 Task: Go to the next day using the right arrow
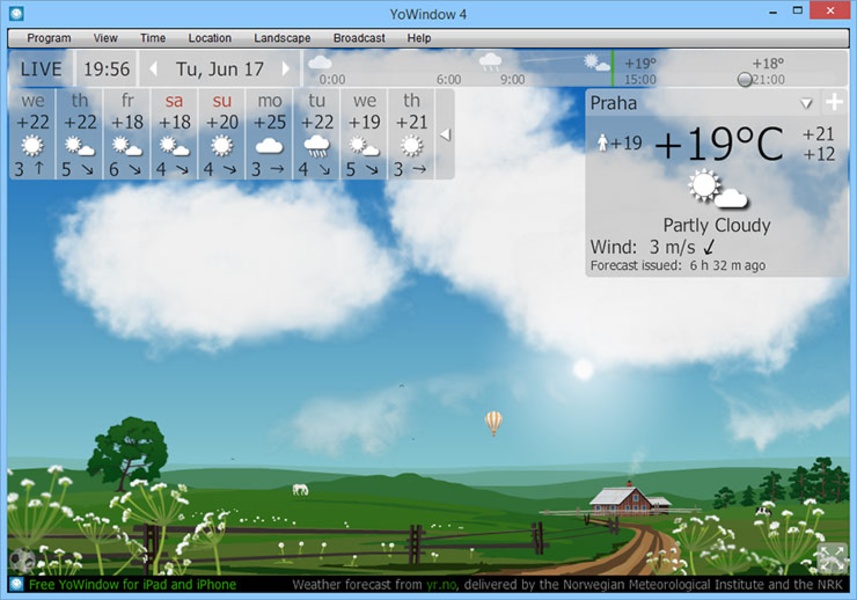(x=286, y=69)
